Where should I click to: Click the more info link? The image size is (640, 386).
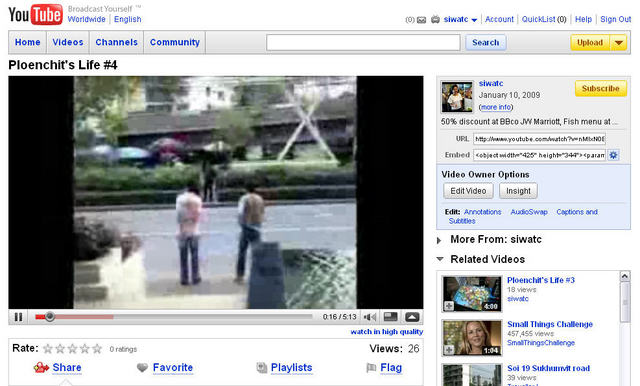(x=496, y=107)
